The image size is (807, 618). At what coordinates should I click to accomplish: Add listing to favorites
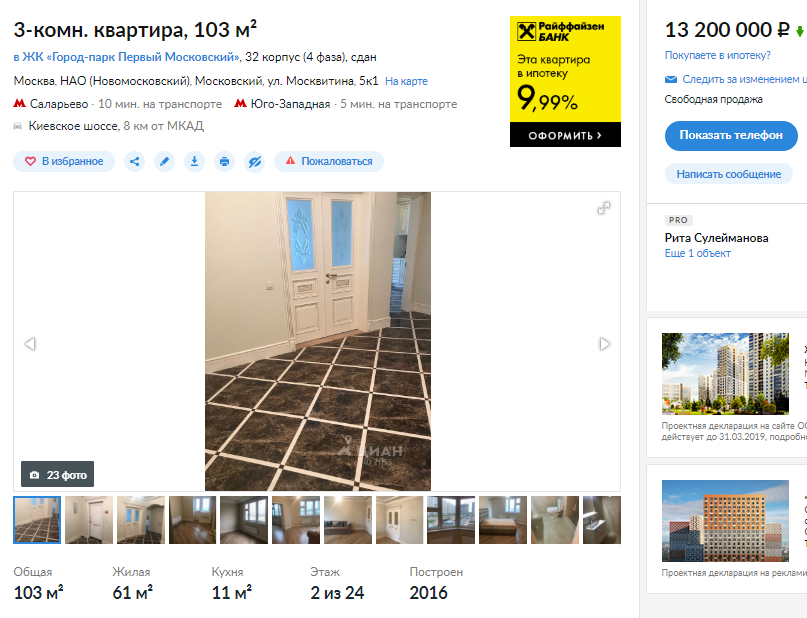pos(64,162)
